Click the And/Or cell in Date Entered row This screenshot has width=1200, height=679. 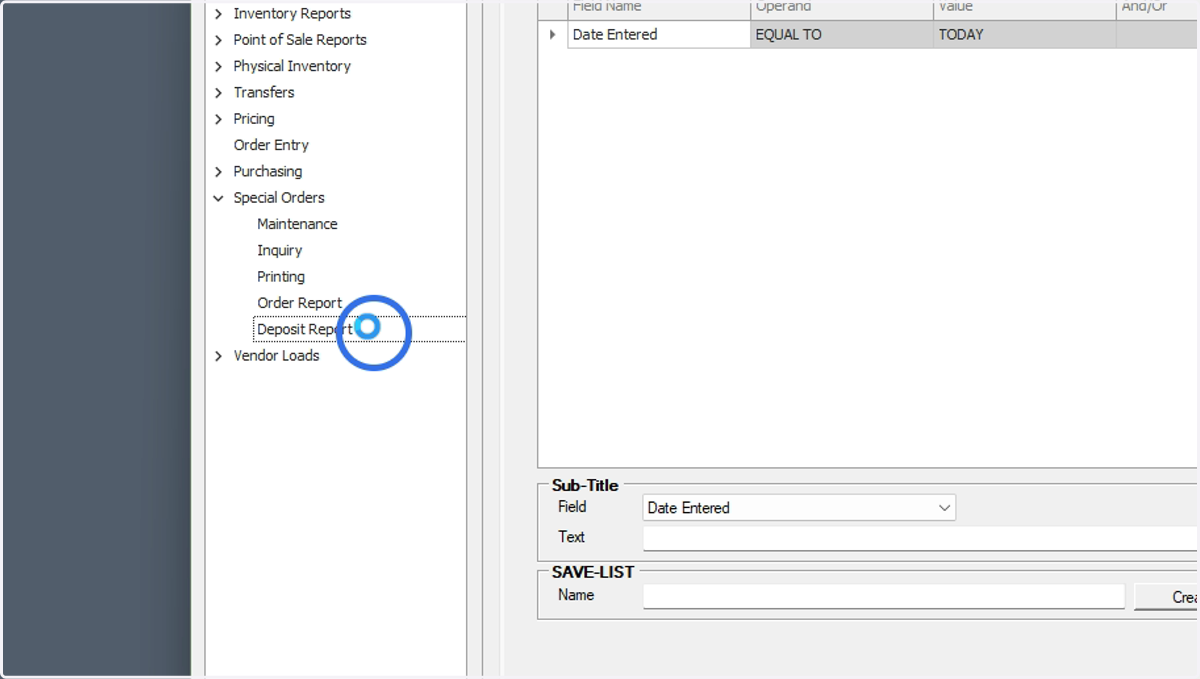(1158, 34)
